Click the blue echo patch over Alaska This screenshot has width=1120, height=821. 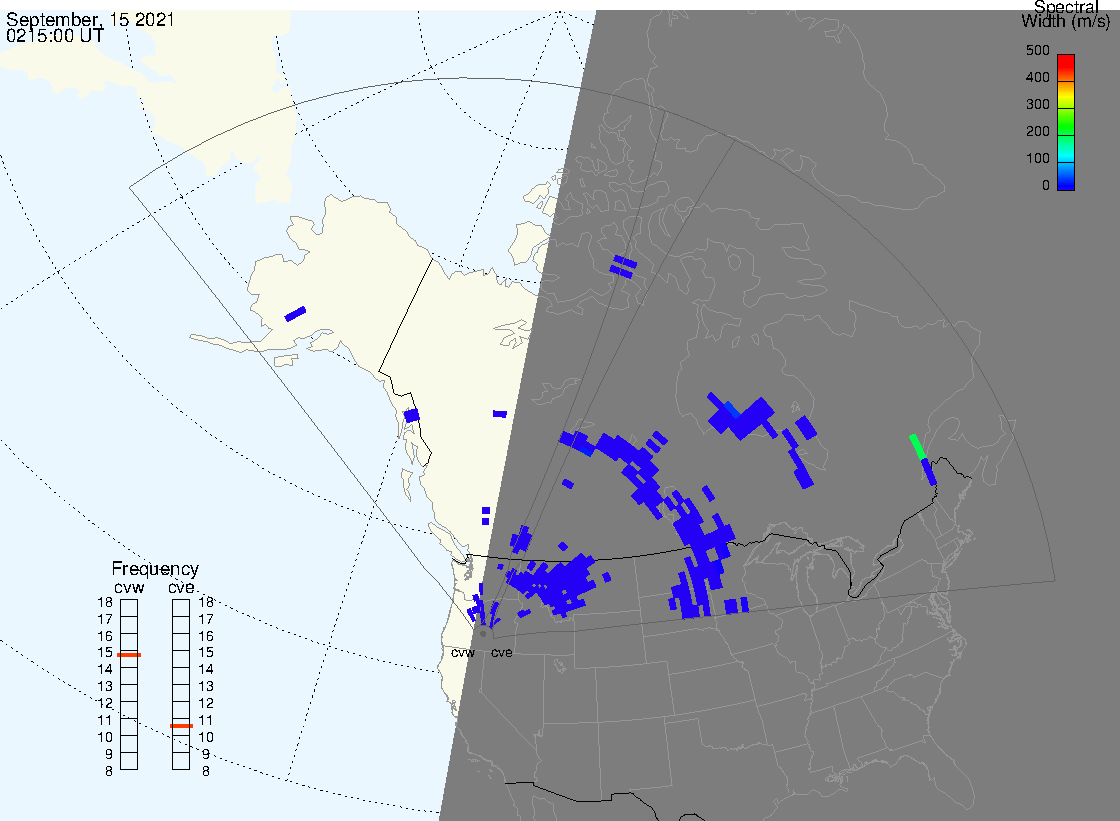(295, 314)
